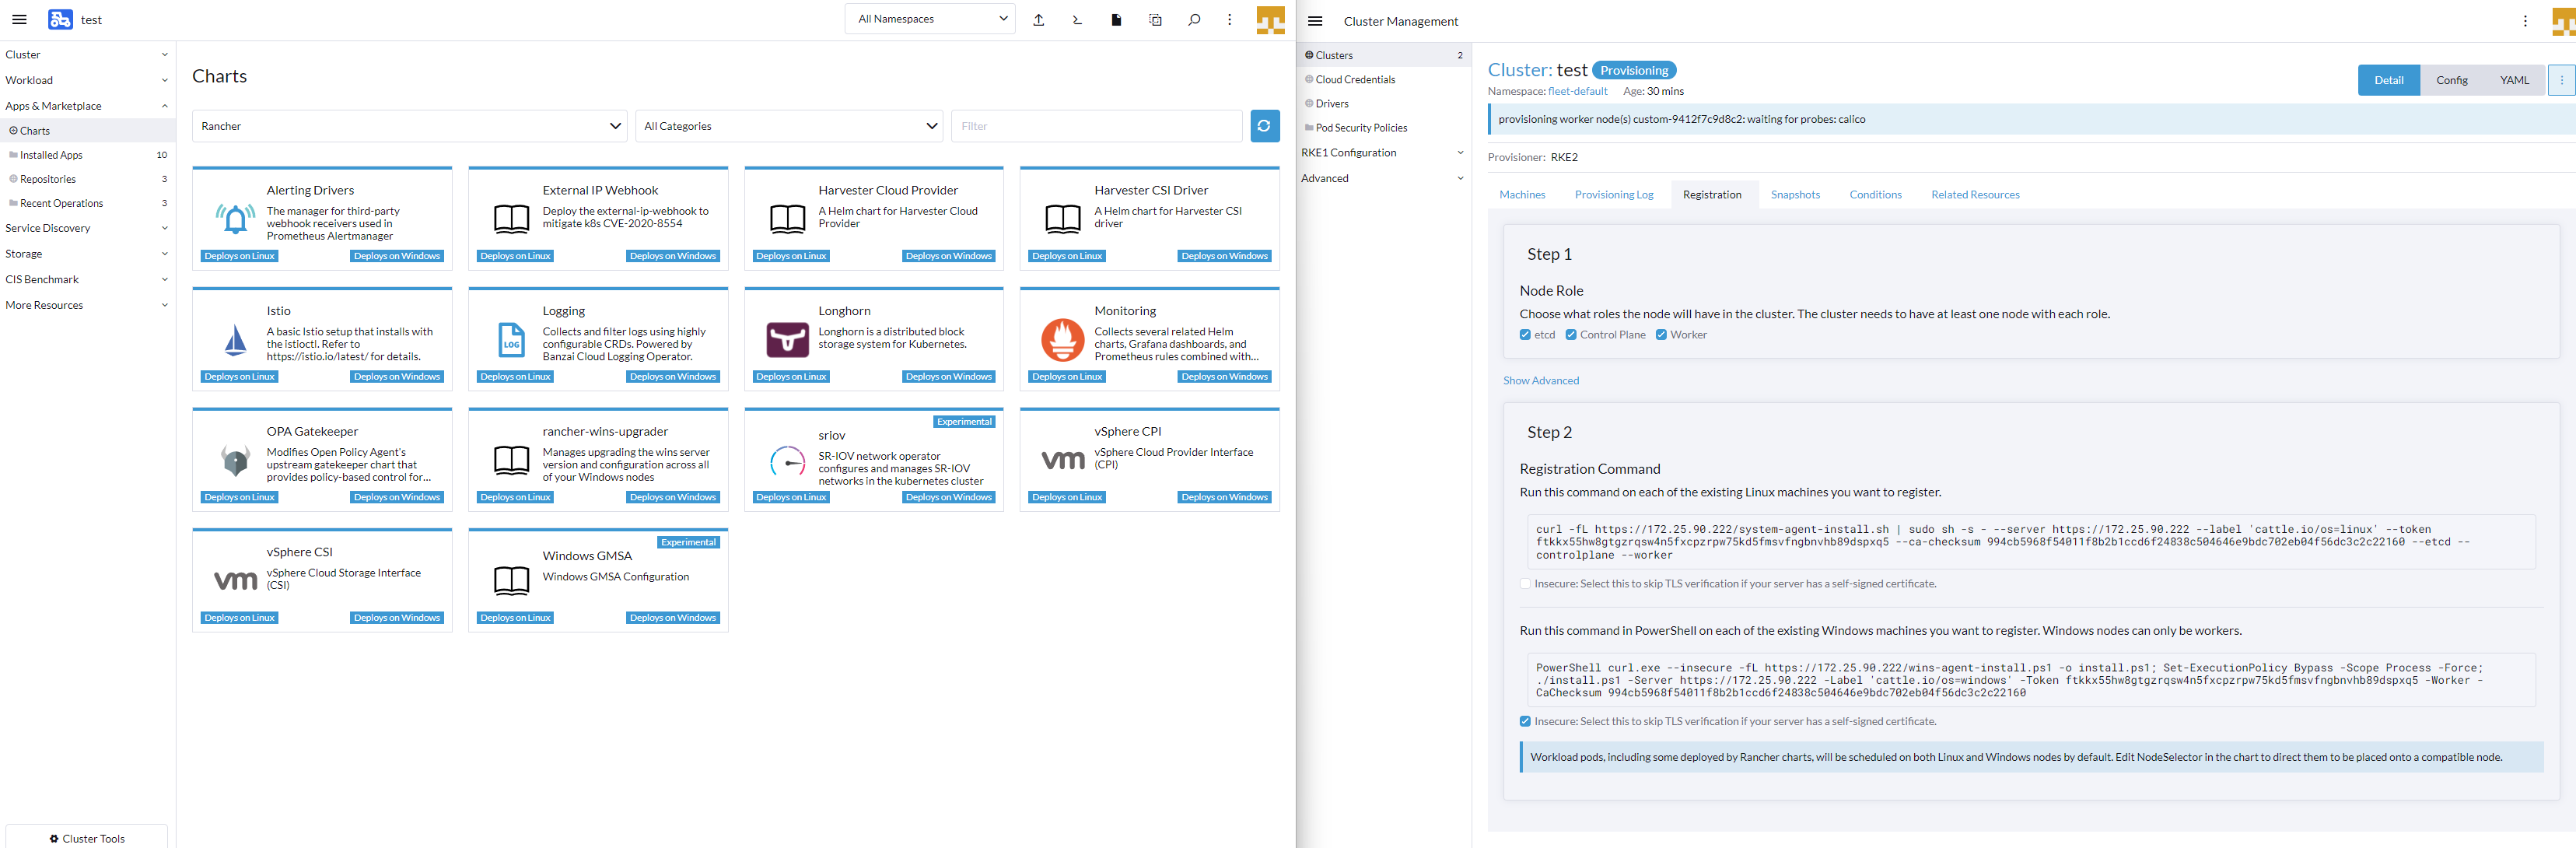The height and width of the screenshot is (848, 2576).
Task: Open the fleet-default namespace link
Action: 1577,91
